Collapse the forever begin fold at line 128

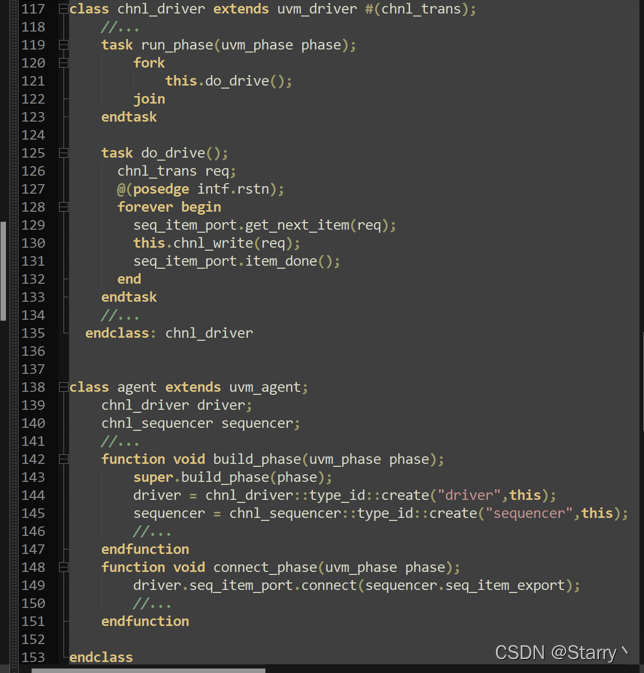[x=64, y=207]
